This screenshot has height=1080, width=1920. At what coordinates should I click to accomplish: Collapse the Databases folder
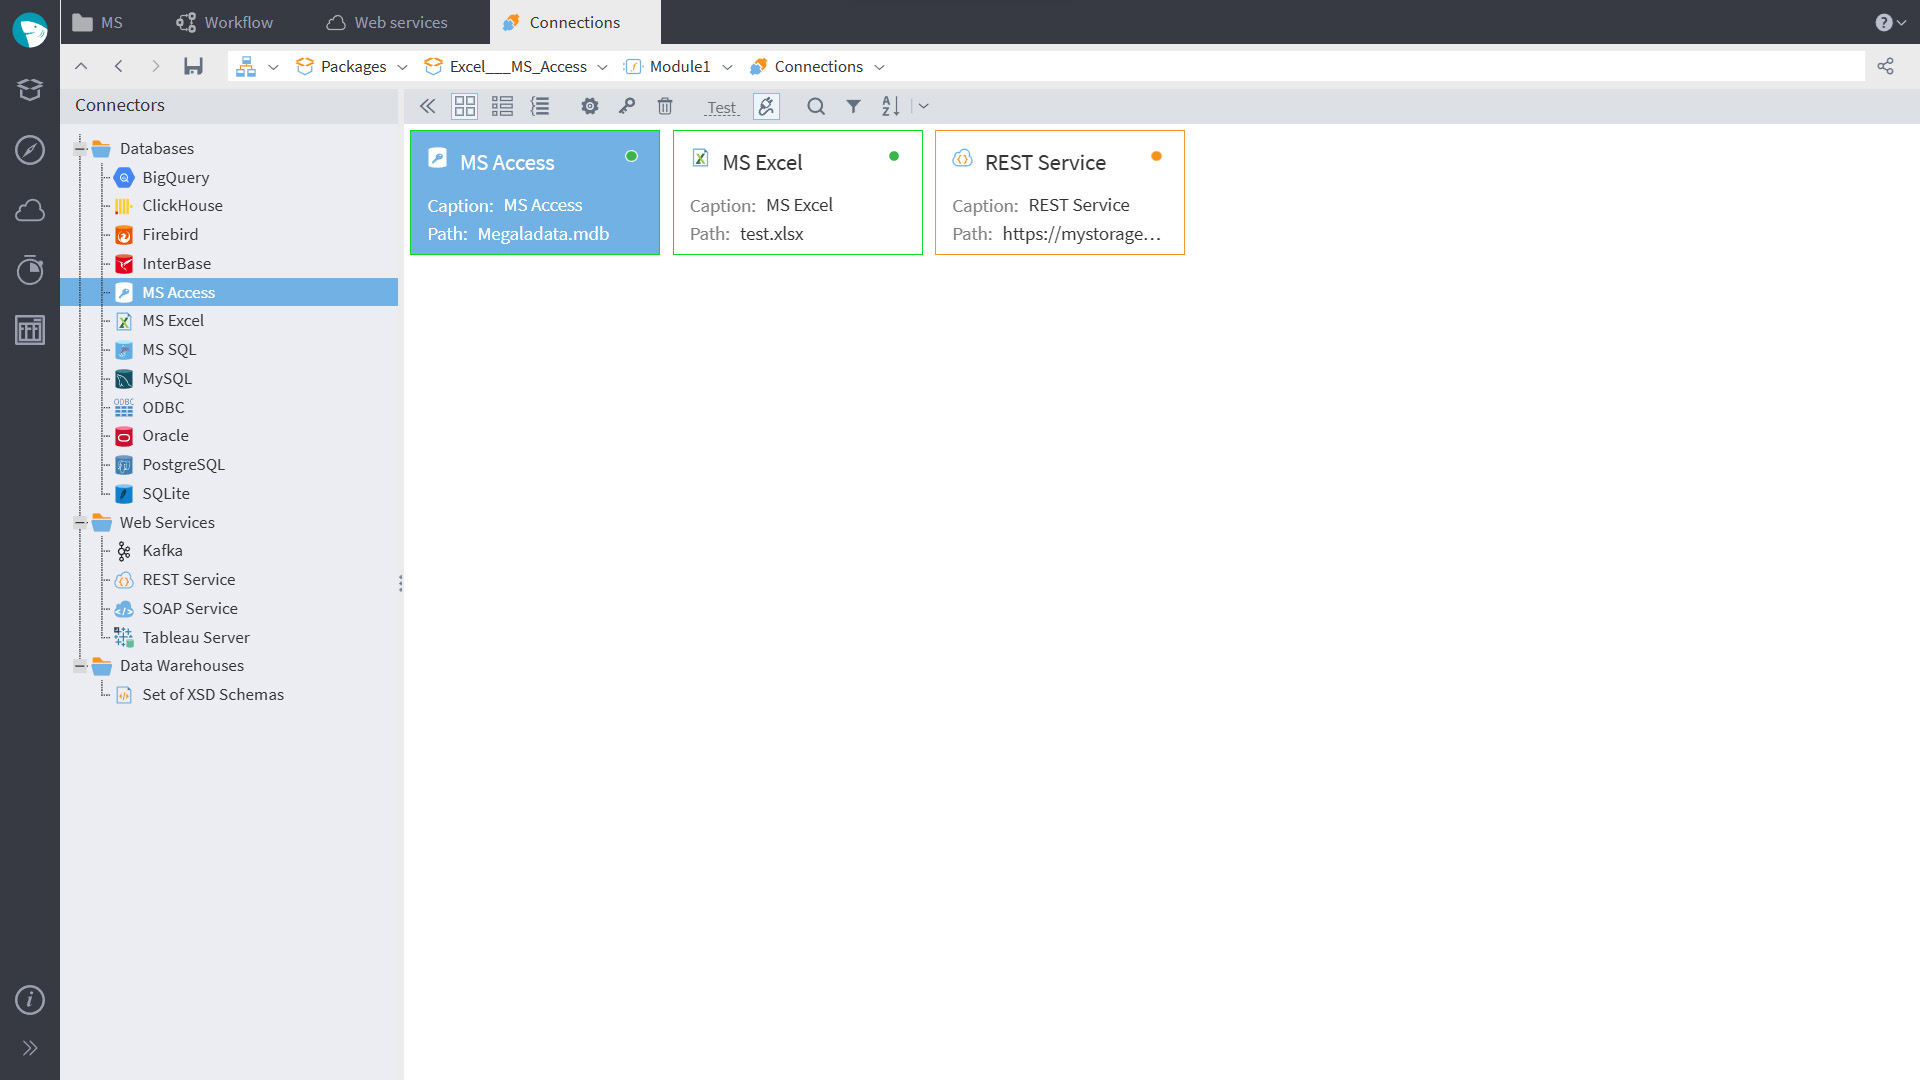tap(80, 149)
